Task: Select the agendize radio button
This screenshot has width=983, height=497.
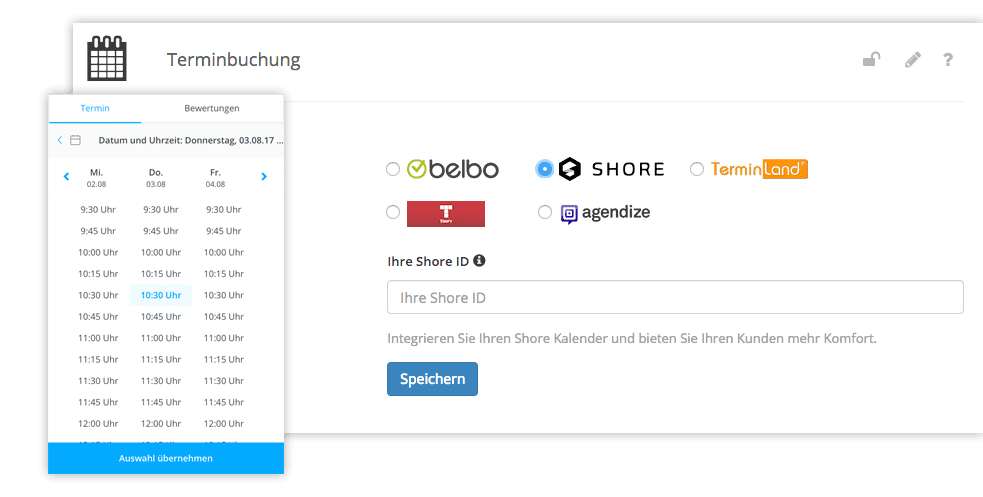Action: coord(545,212)
